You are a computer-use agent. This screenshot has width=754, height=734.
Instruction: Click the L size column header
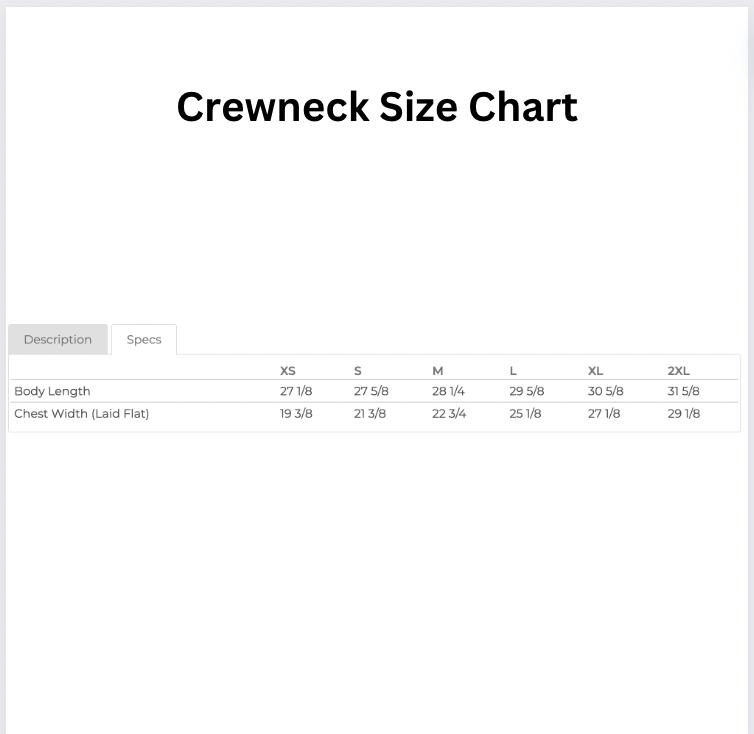tap(513, 371)
